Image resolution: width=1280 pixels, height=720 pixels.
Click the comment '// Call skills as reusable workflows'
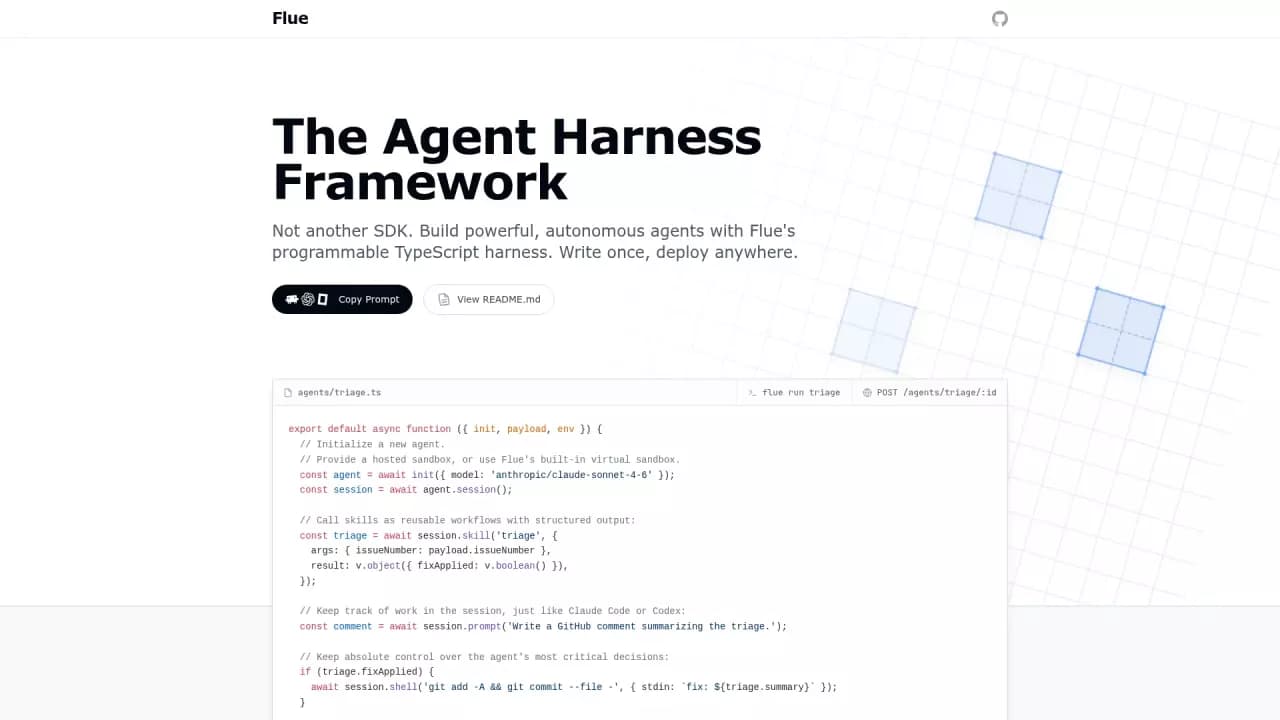pyautogui.click(x=468, y=520)
